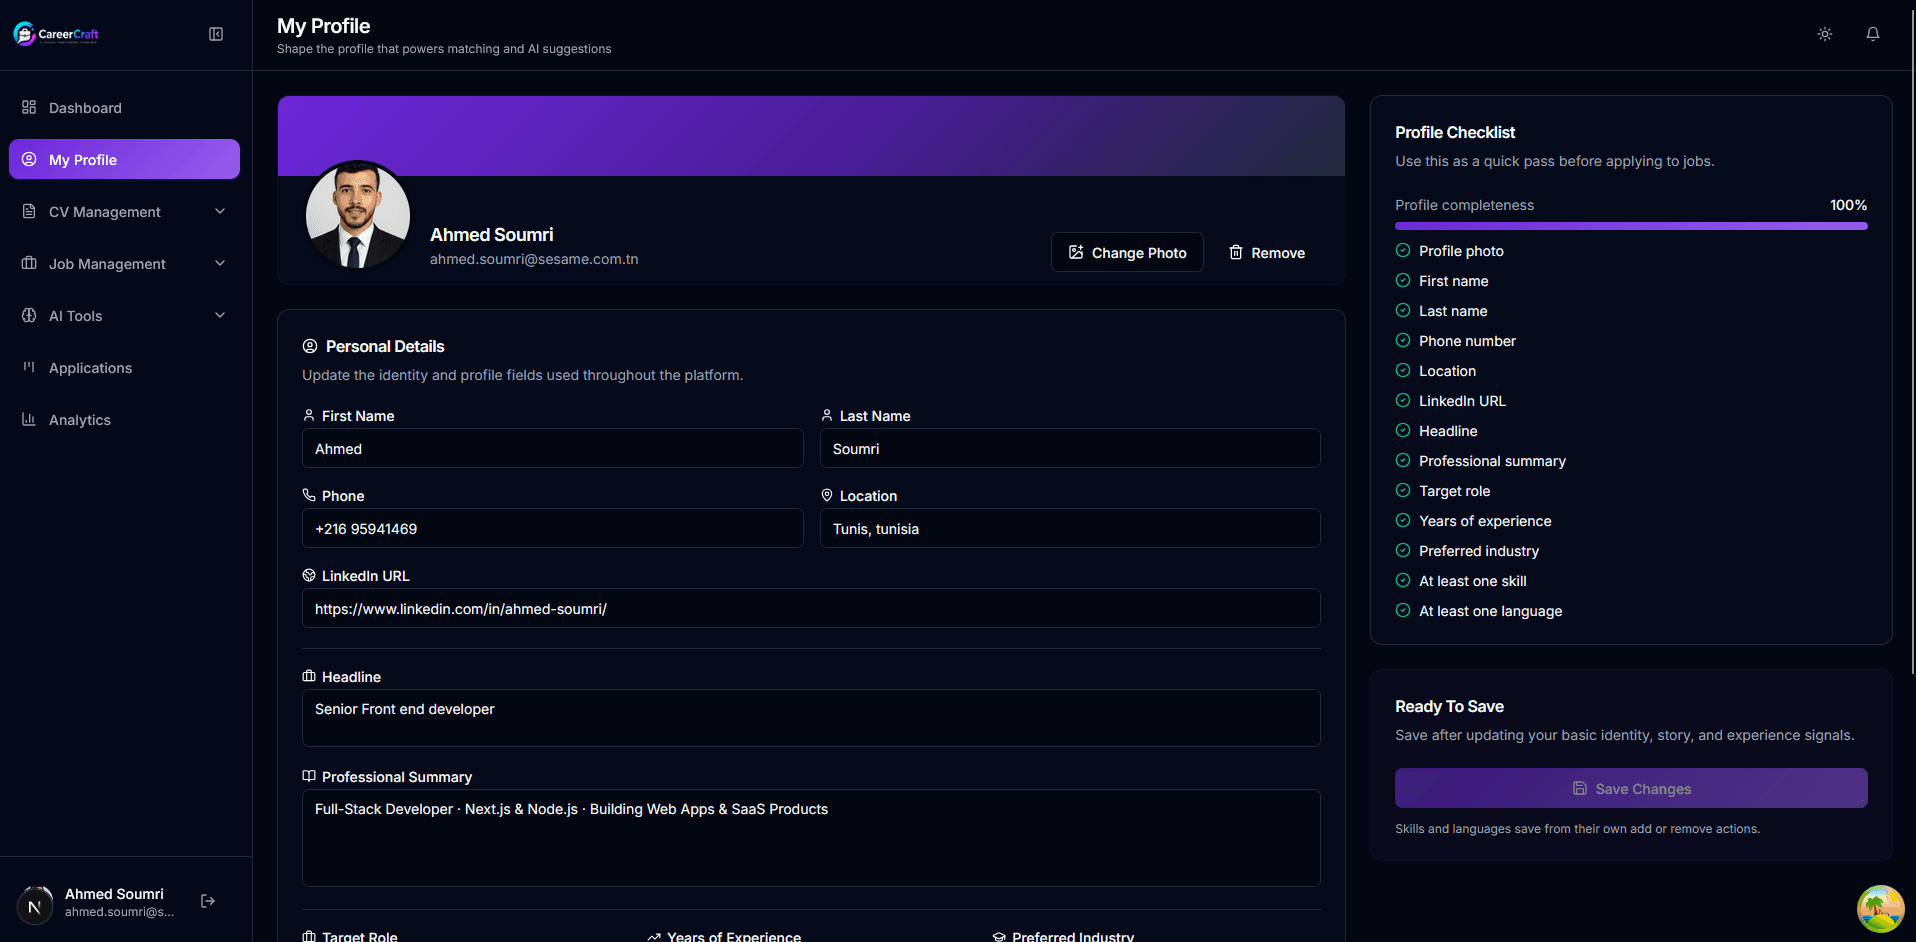Click the profile completeness progress bar
Viewport: 1916px width, 942px height.
(1631, 226)
